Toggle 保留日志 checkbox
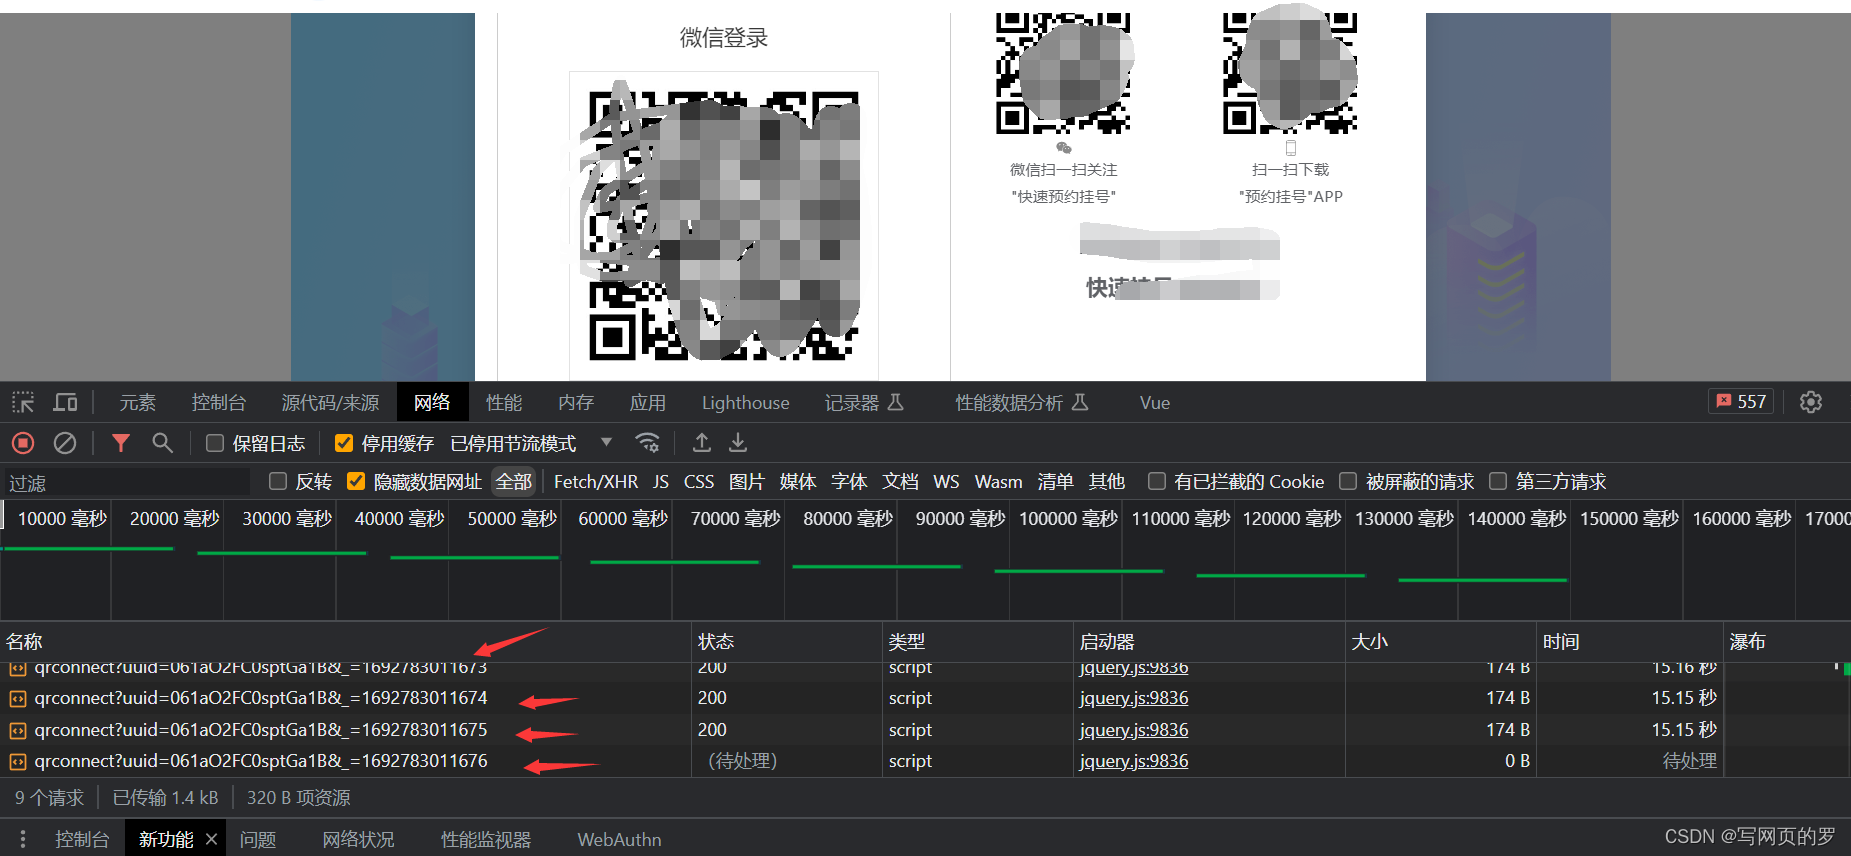This screenshot has height=856, width=1851. pos(215,443)
